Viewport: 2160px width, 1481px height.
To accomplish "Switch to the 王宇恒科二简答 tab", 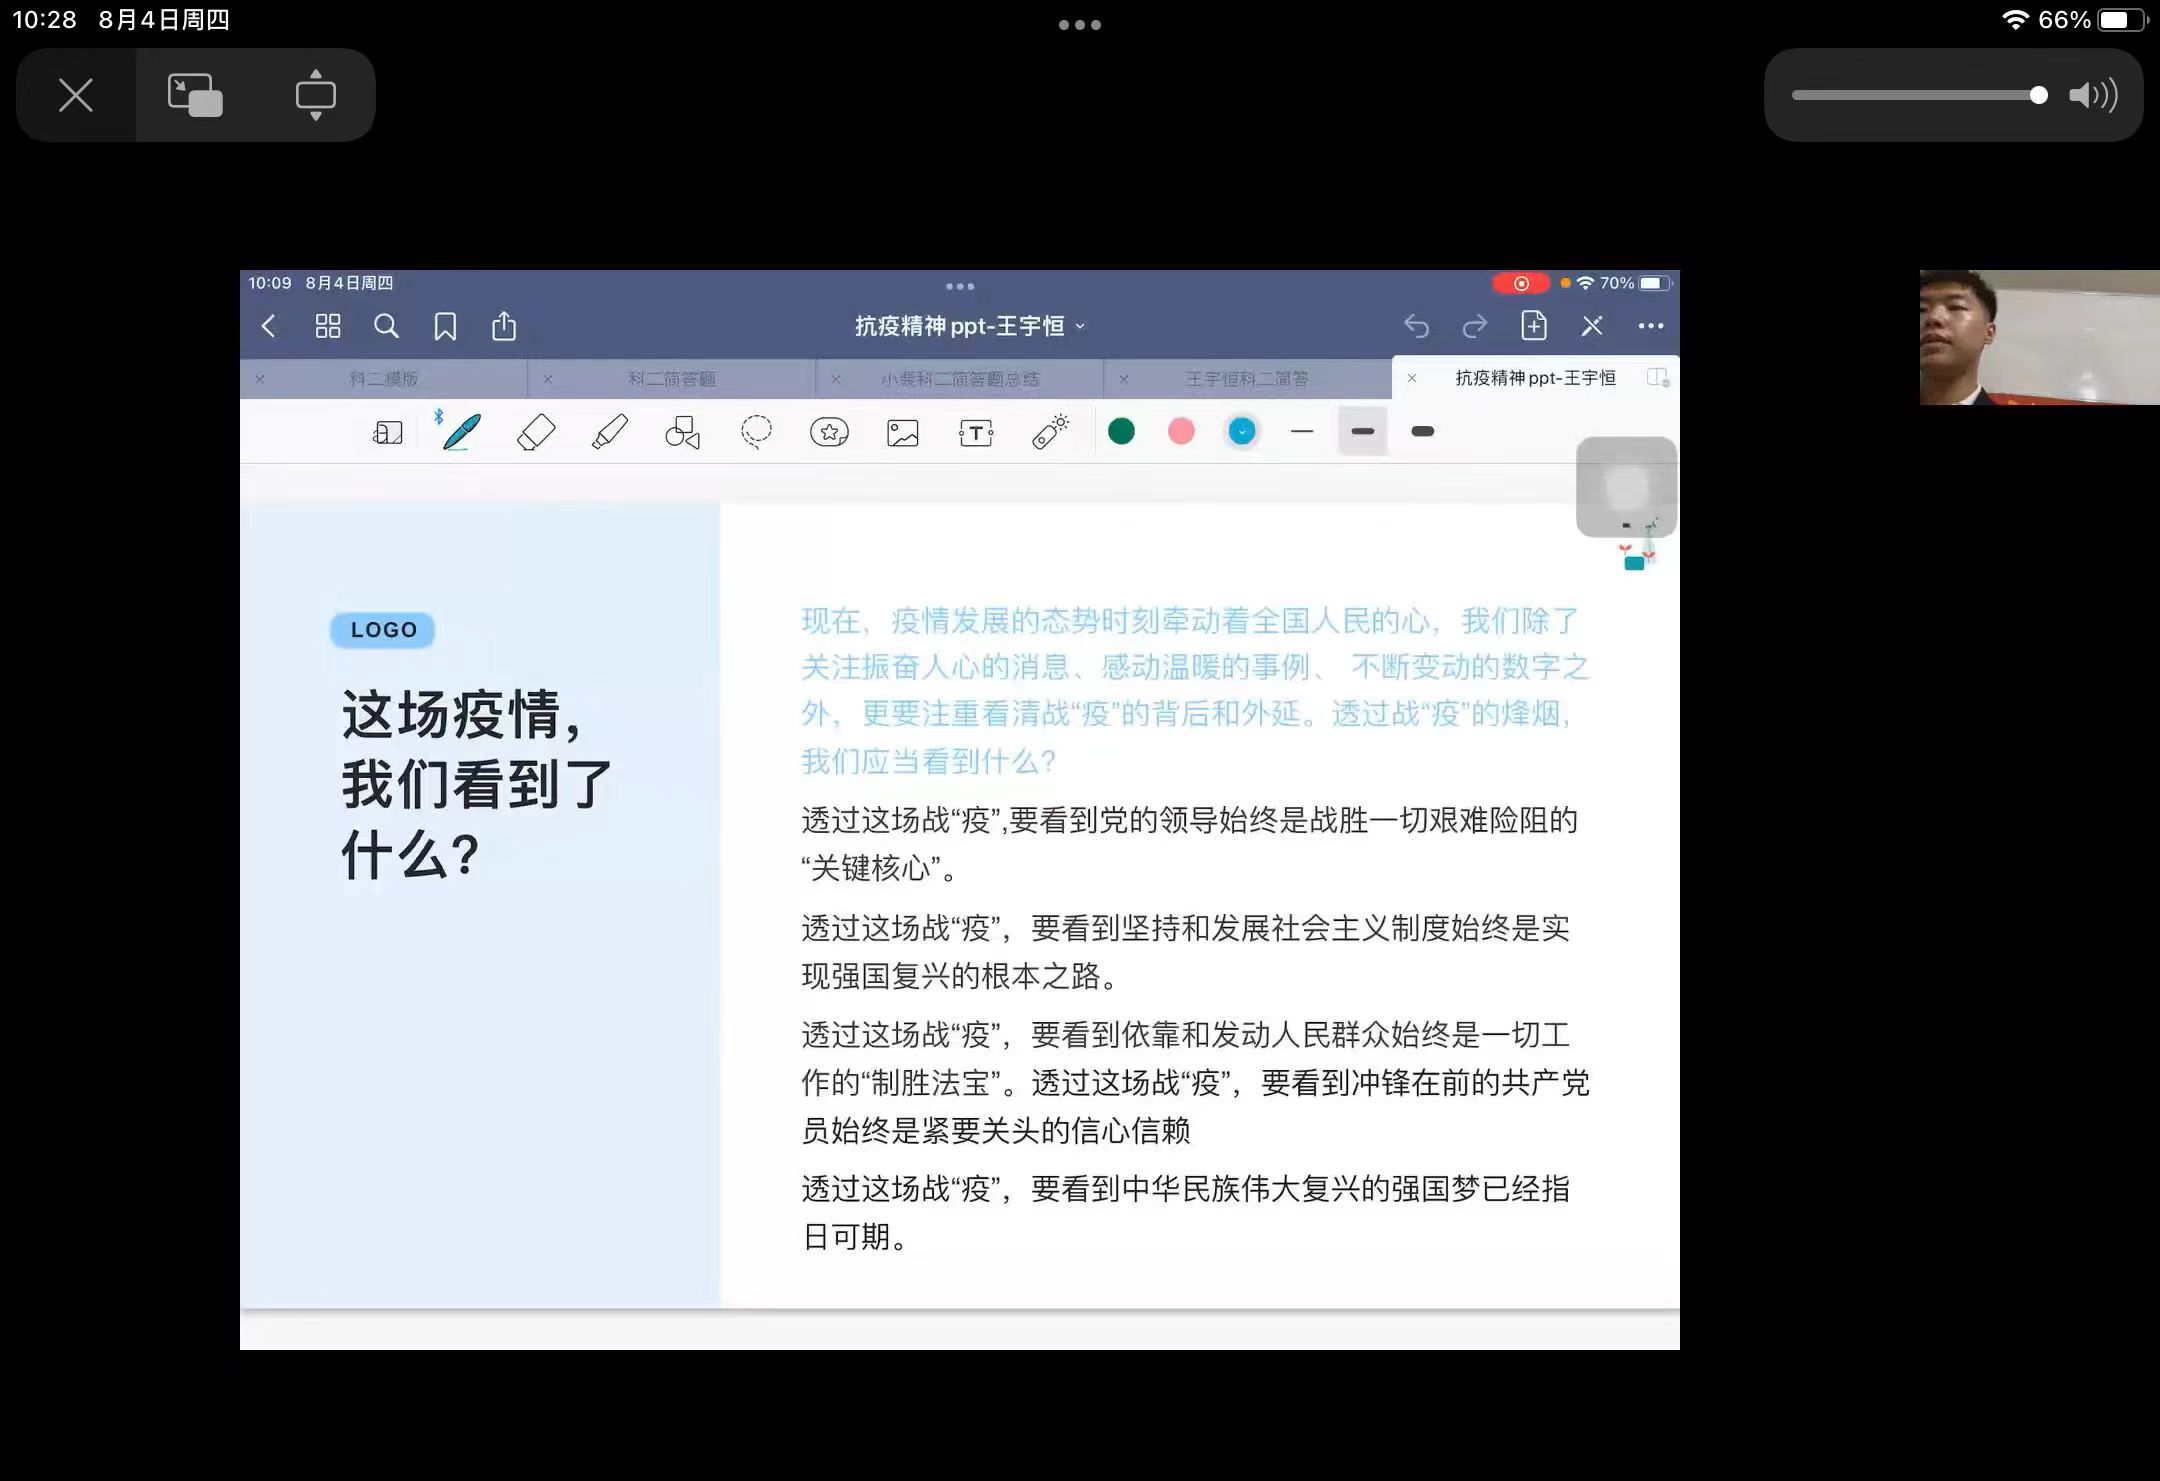I will (1246, 379).
